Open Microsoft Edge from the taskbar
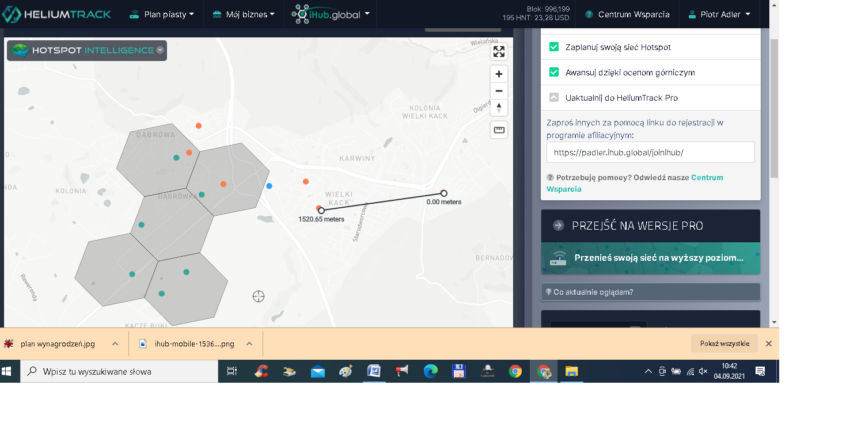 (430, 371)
